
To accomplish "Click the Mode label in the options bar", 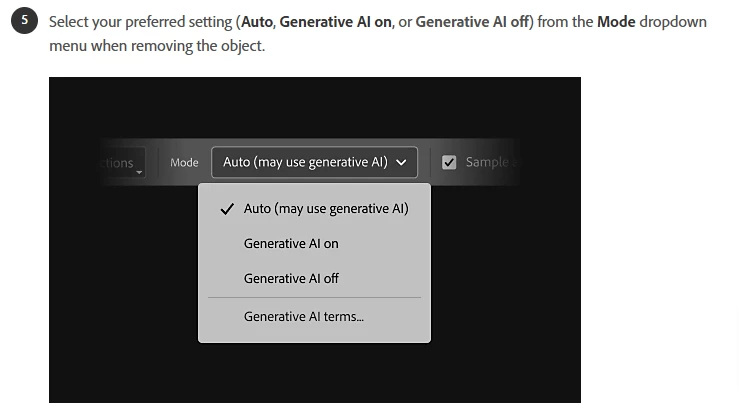I will (184, 162).
